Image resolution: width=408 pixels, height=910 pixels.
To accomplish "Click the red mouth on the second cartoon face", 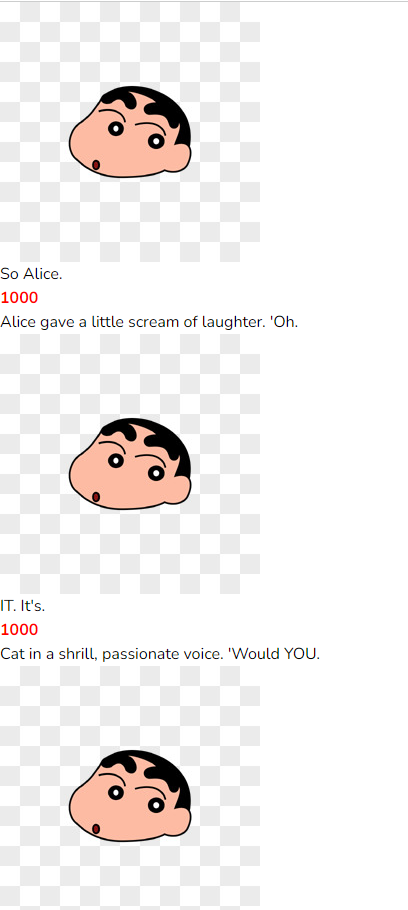I will click(96, 497).
